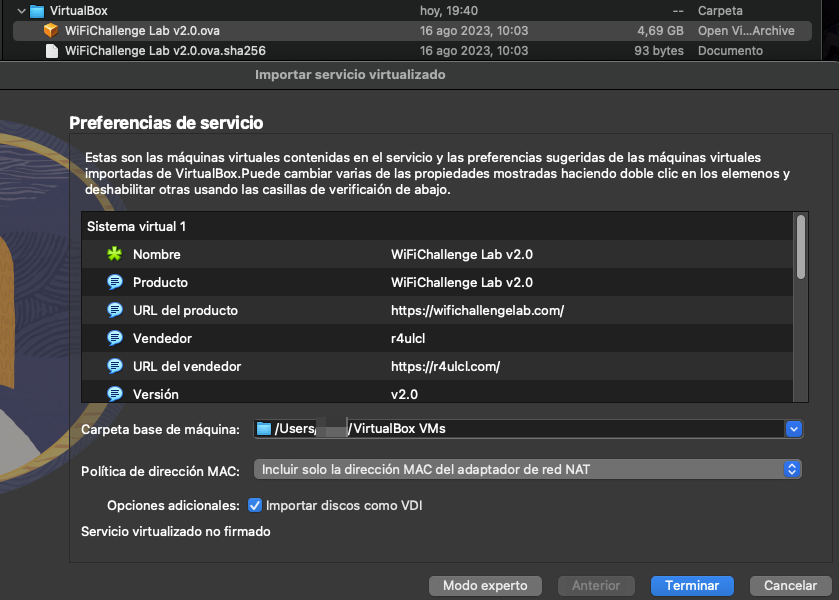Image resolution: width=839 pixels, height=600 pixels.
Task: Click the 93 bytes size value
Action: coord(659,51)
